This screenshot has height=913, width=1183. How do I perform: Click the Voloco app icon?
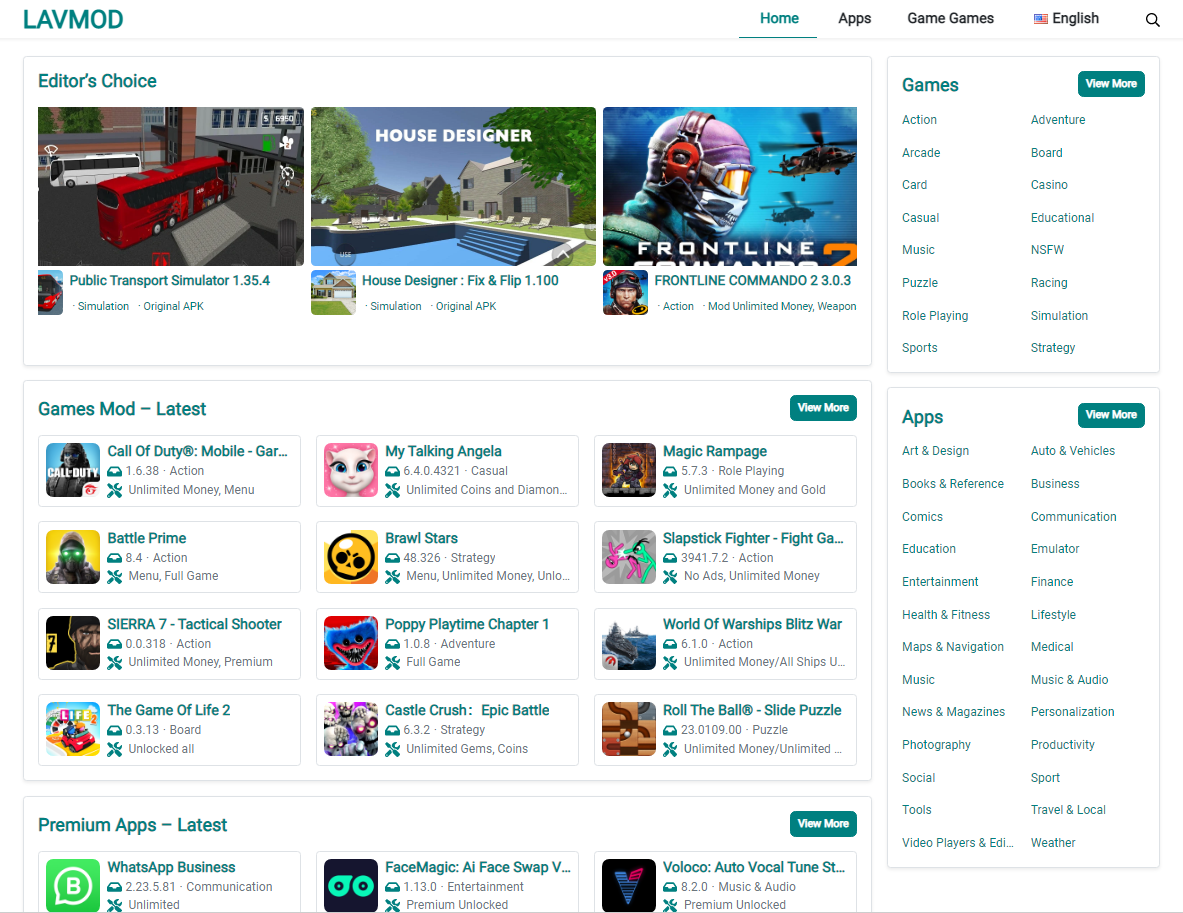[x=628, y=886]
